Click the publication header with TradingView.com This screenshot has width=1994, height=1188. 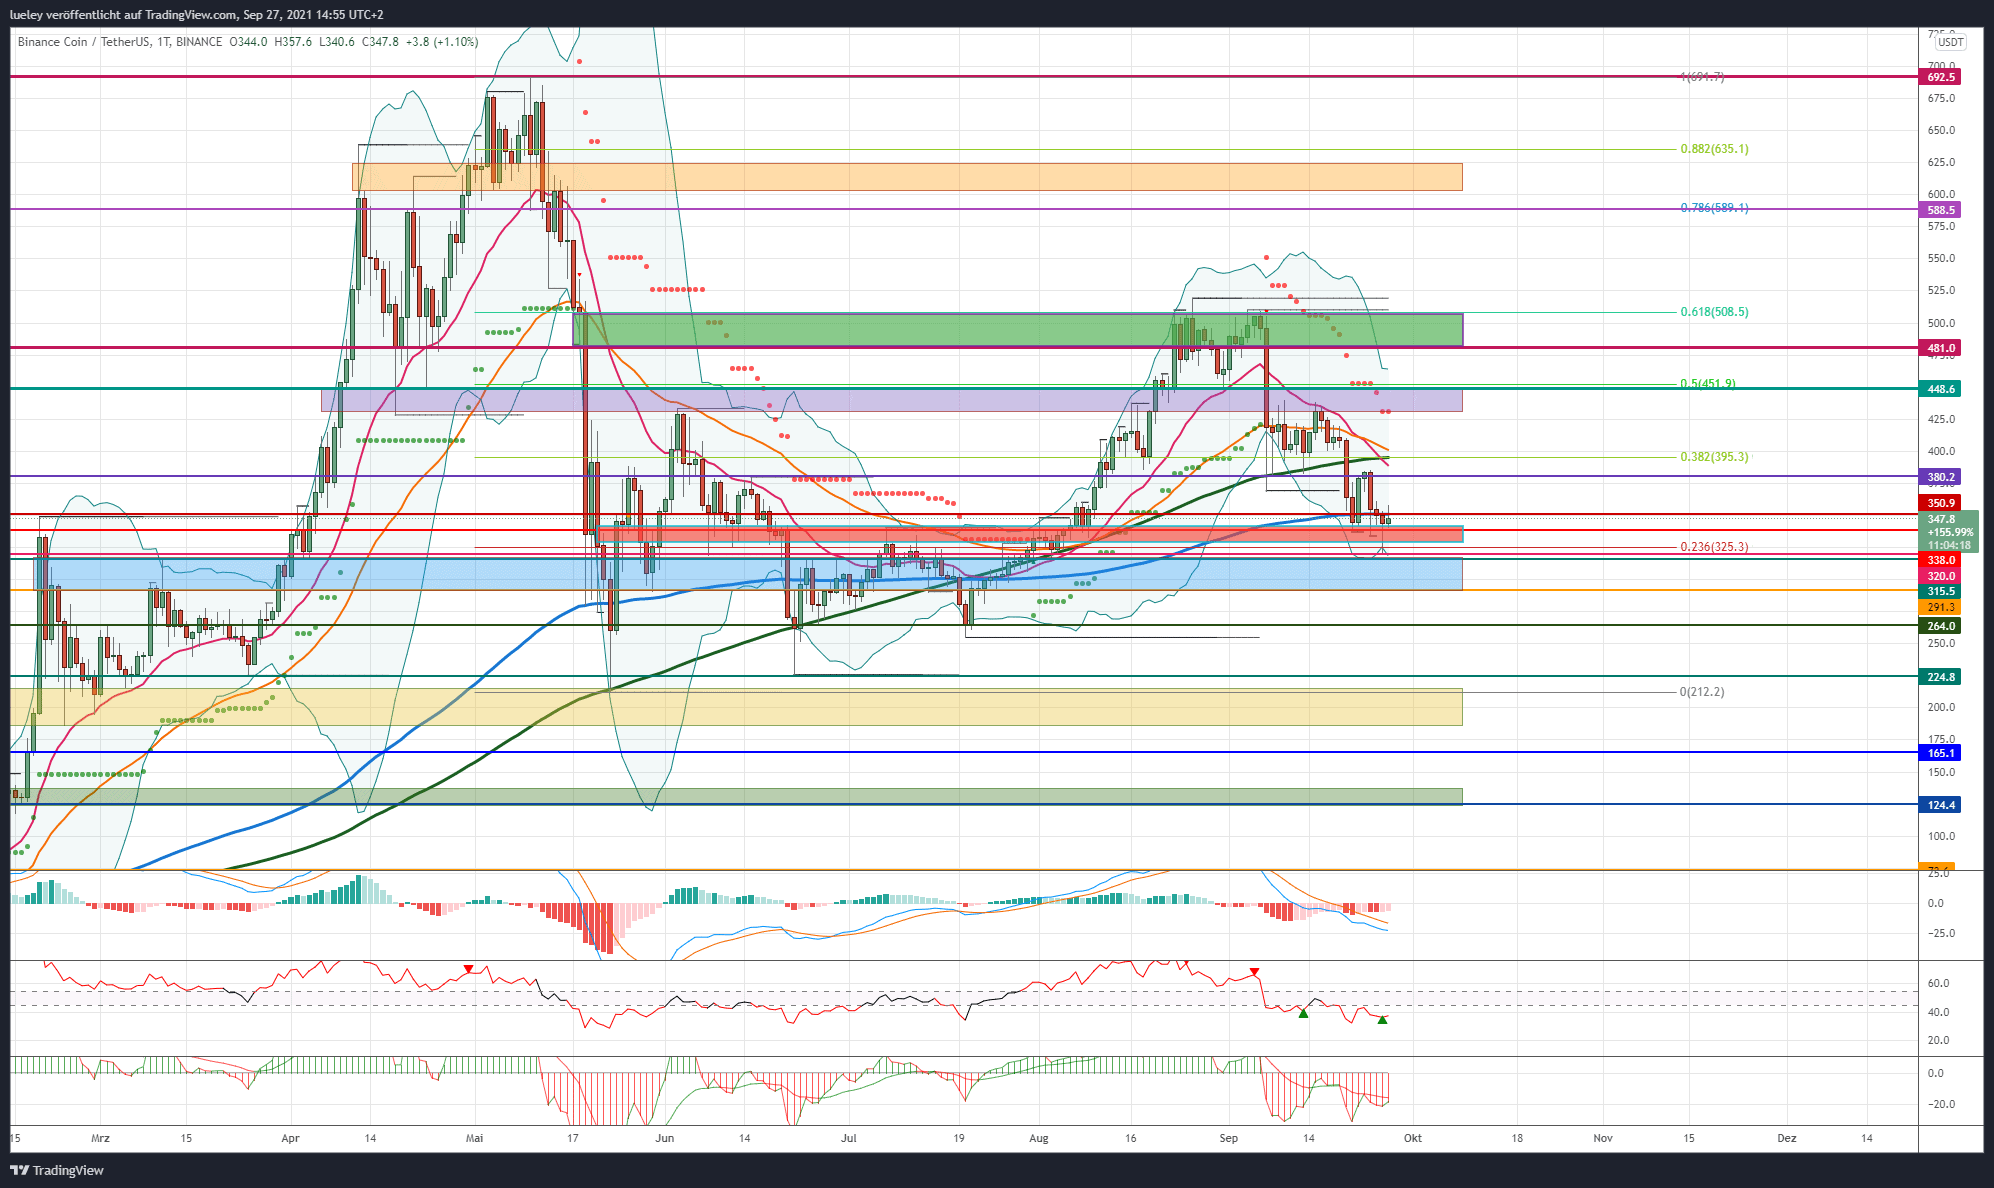click(x=196, y=15)
